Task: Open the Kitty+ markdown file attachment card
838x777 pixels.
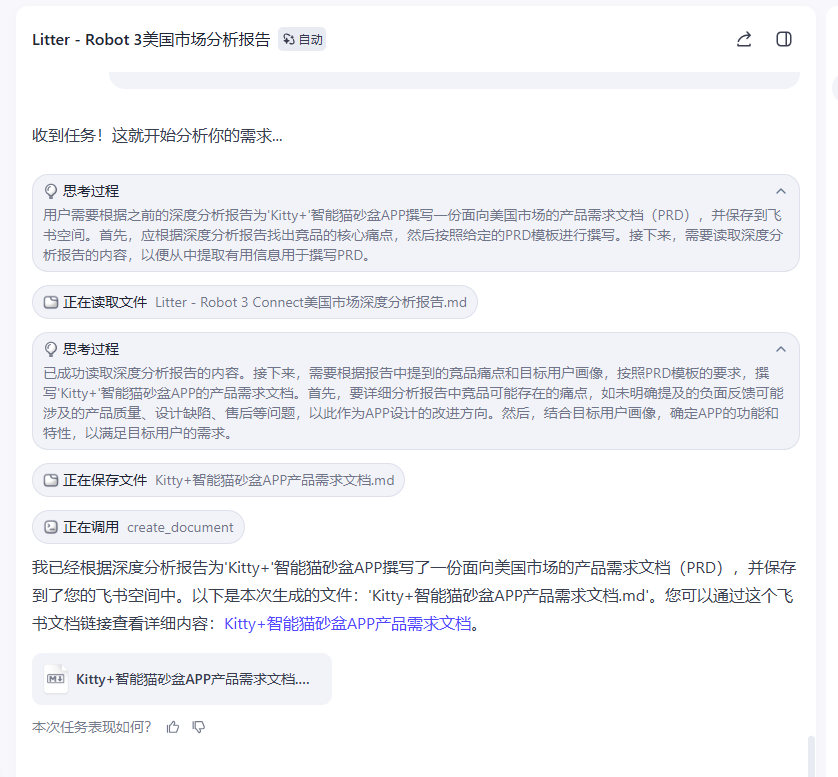Action: click(182, 679)
